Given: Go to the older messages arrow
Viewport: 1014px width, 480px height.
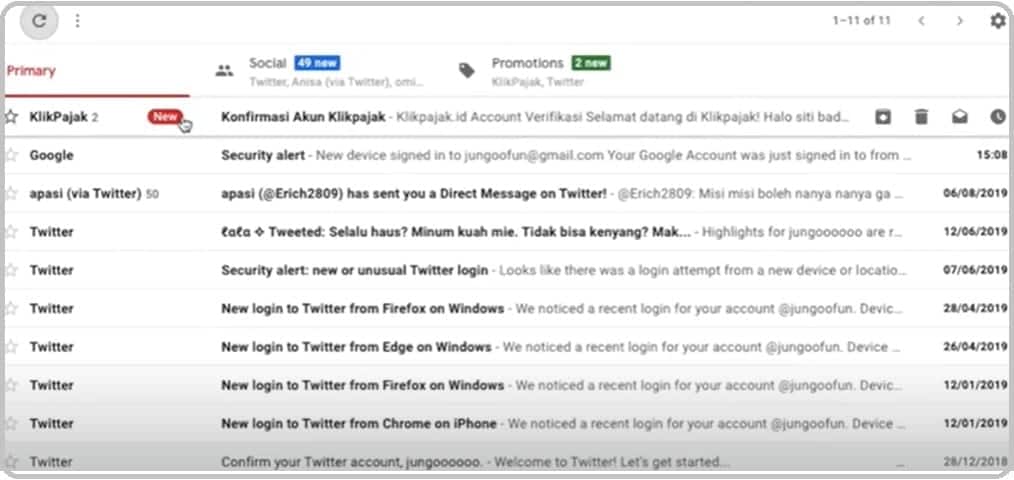Looking at the screenshot, I should [960, 21].
